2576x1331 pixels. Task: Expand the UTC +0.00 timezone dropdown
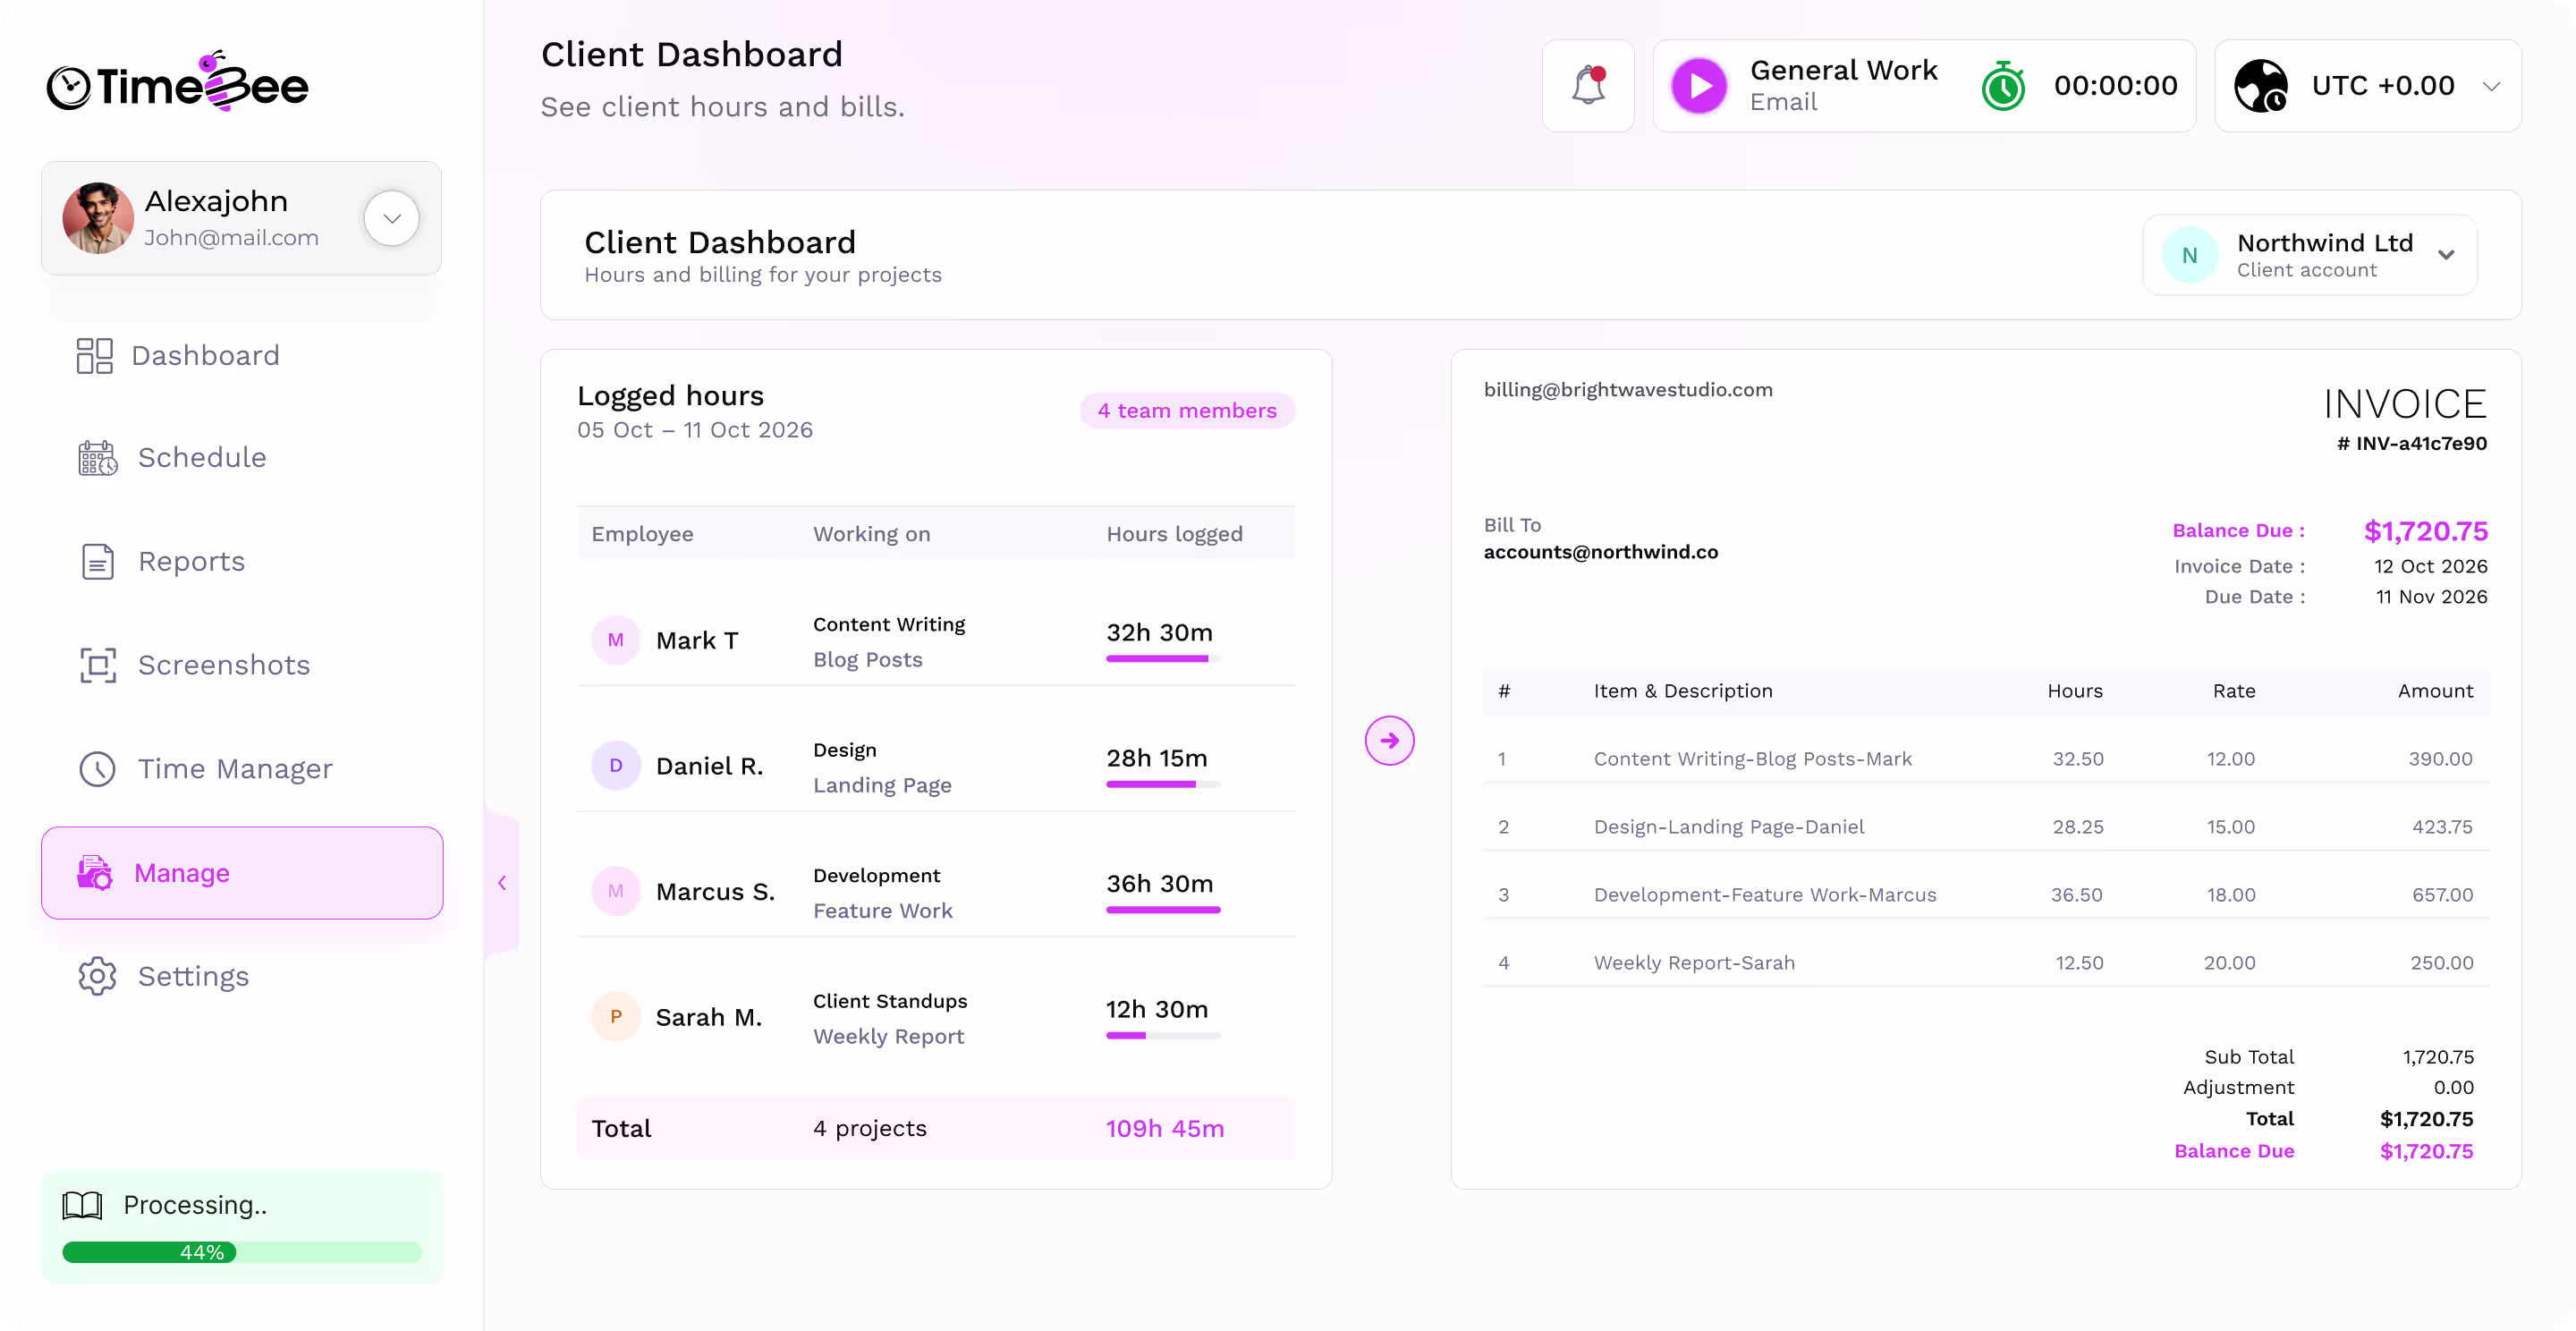coord(2491,86)
